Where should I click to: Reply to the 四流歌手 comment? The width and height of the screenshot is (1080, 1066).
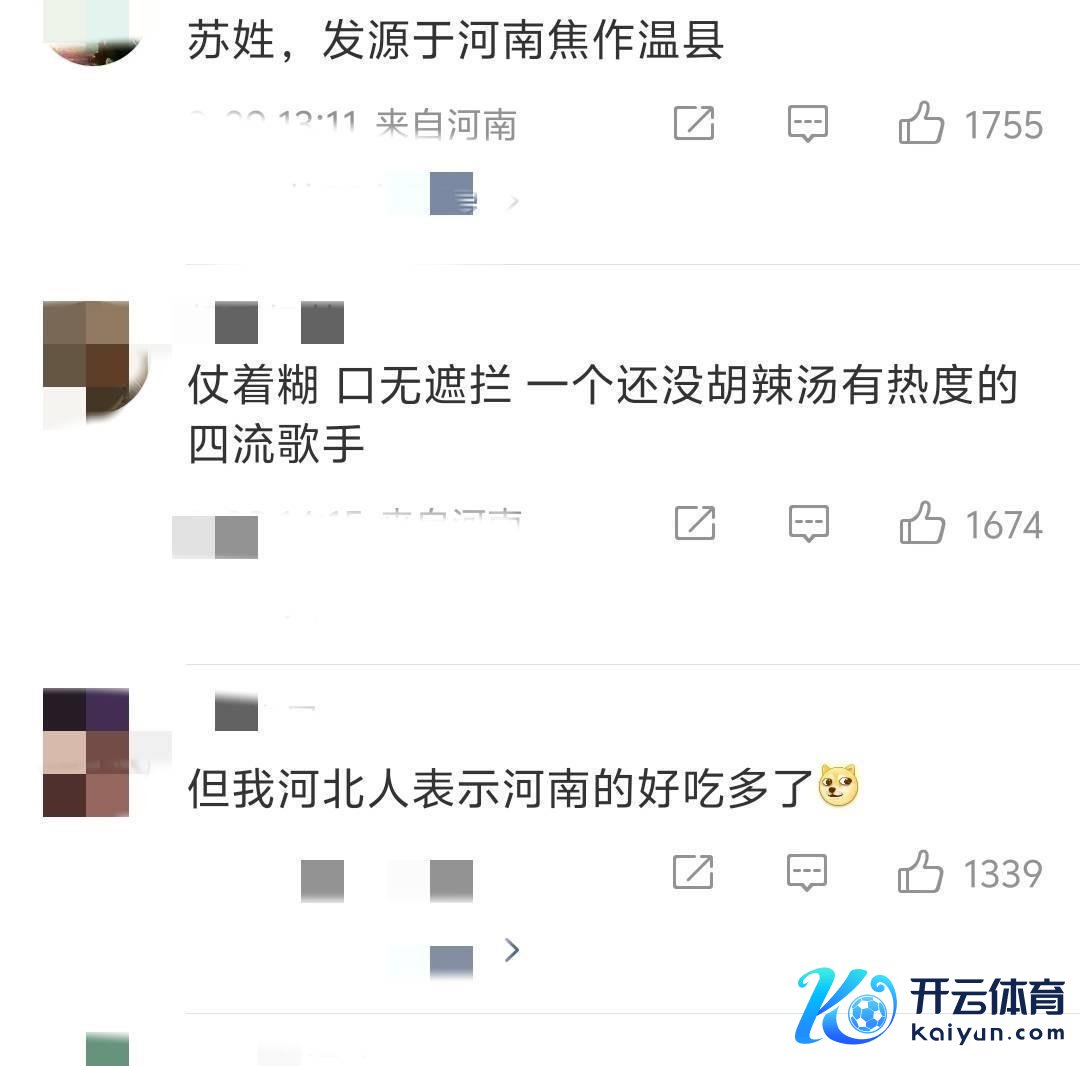(809, 524)
